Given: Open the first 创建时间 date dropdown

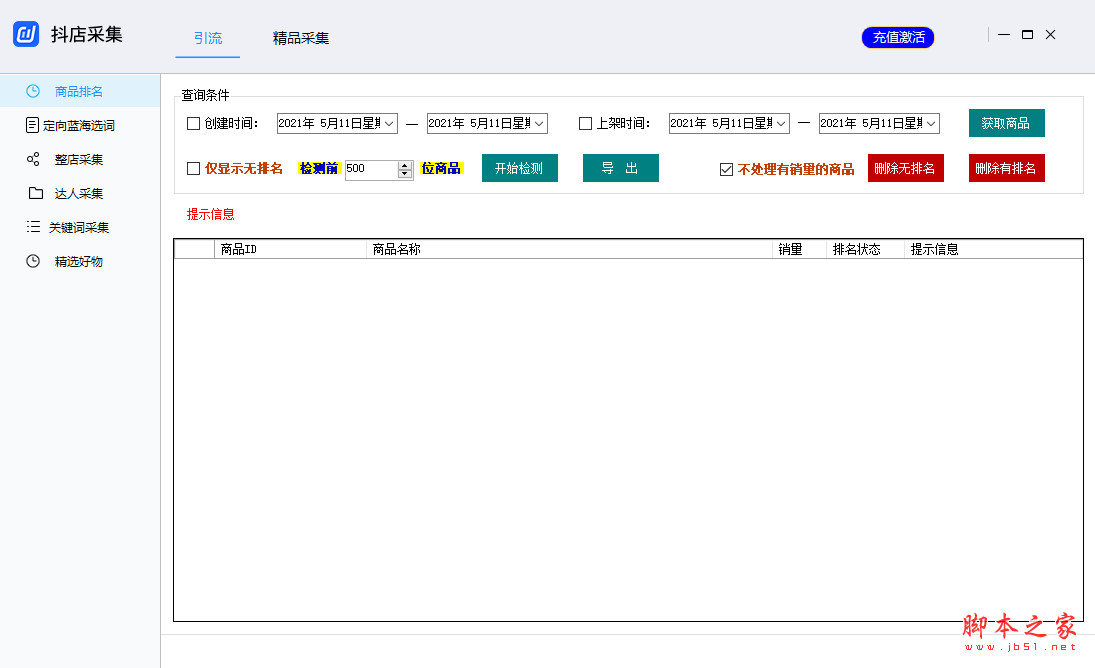Looking at the screenshot, I should tap(389, 123).
